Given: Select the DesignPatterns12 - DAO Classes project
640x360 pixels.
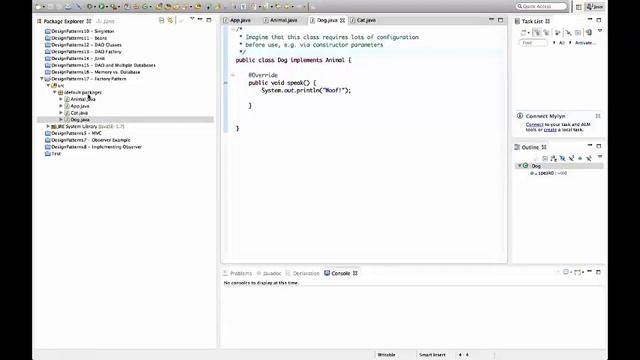Looking at the screenshot, I should tap(83, 44).
